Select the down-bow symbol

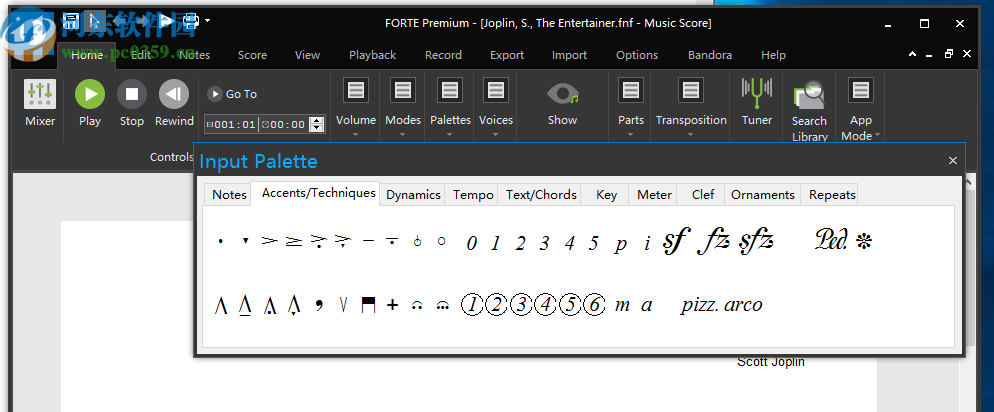coord(368,305)
